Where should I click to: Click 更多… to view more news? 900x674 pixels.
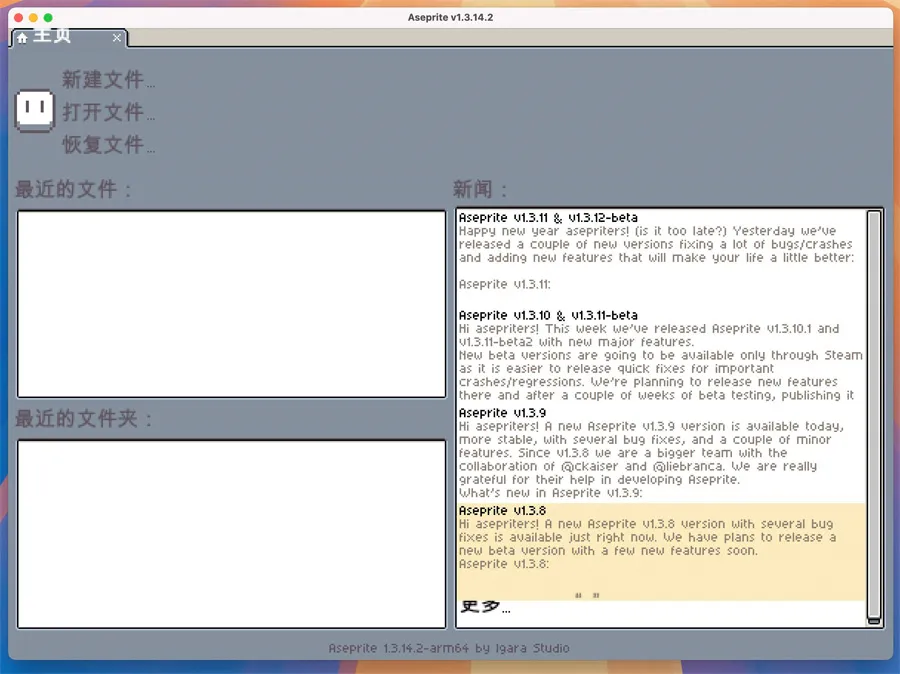point(485,607)
